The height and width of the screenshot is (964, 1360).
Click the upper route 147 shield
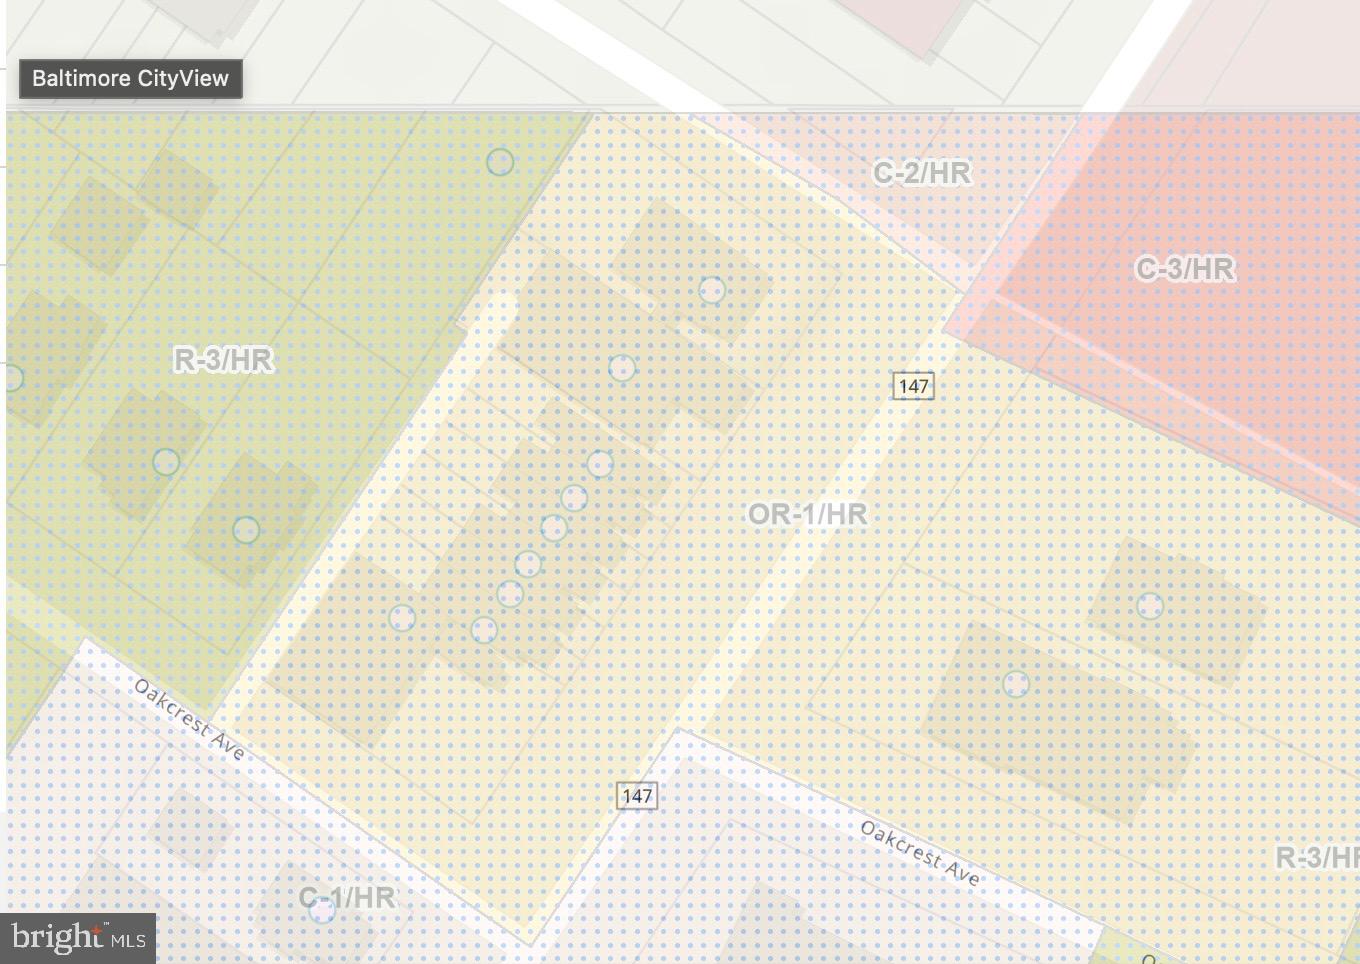pyautogui.click(x=913, y=386)
